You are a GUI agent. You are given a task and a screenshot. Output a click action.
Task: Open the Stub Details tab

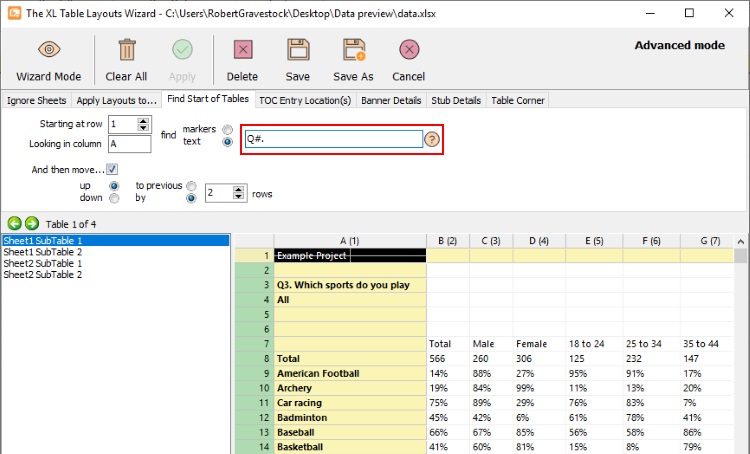click(456, 100)
